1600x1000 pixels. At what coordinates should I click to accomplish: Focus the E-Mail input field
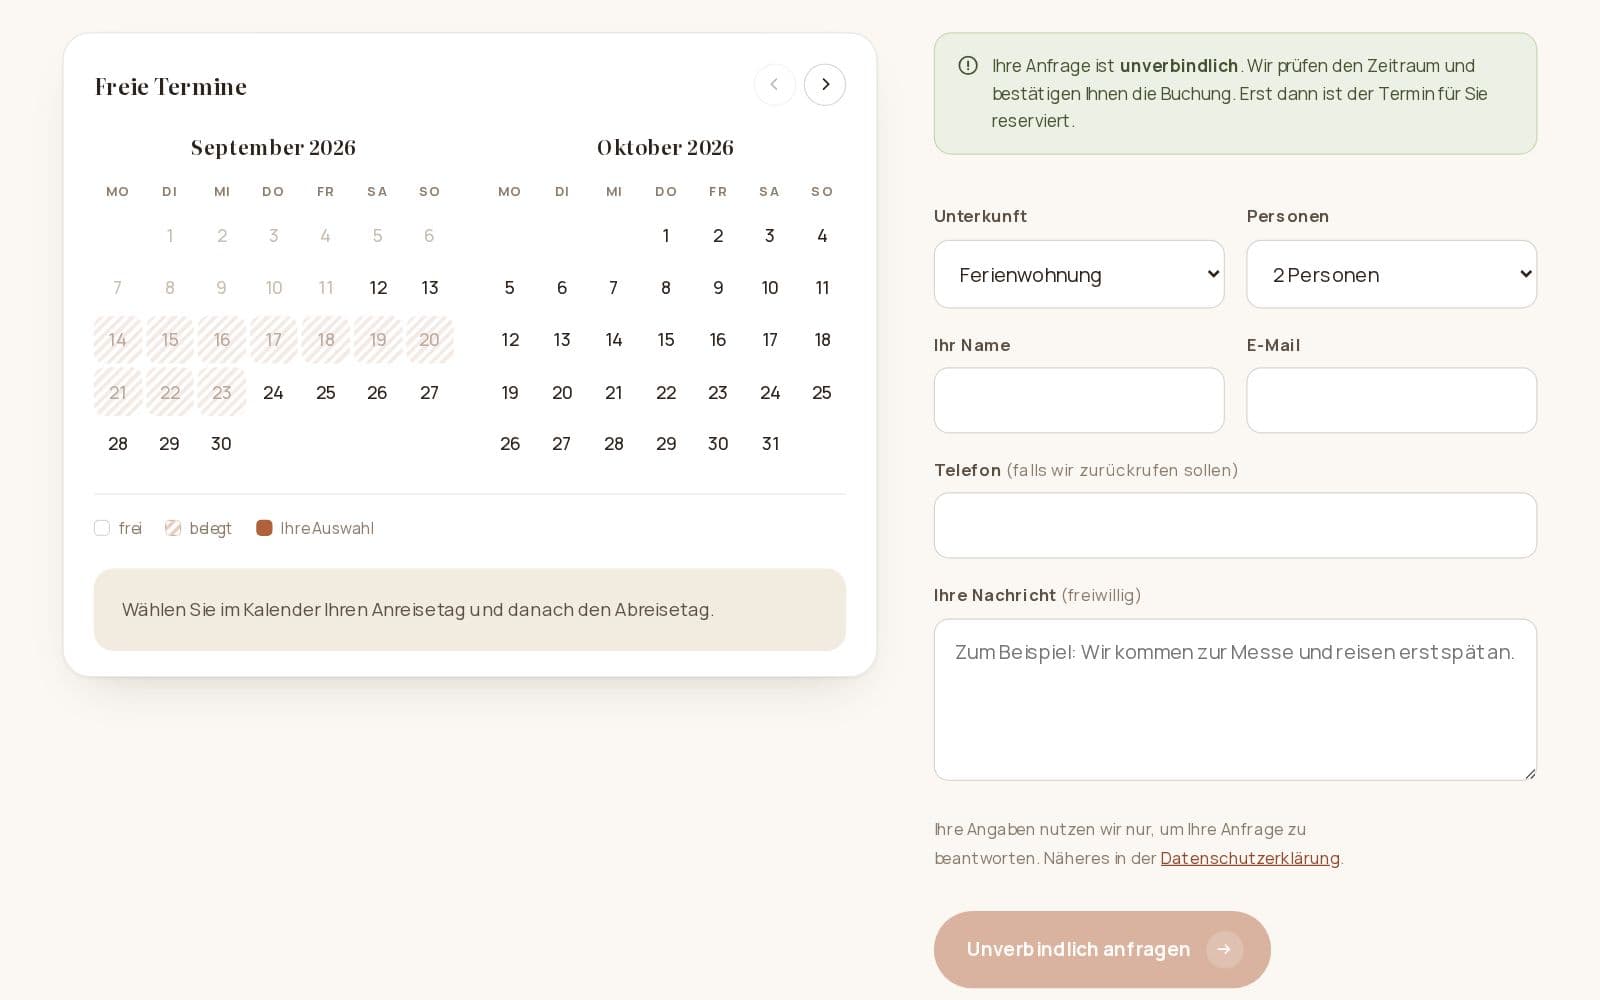point(1392,400)
